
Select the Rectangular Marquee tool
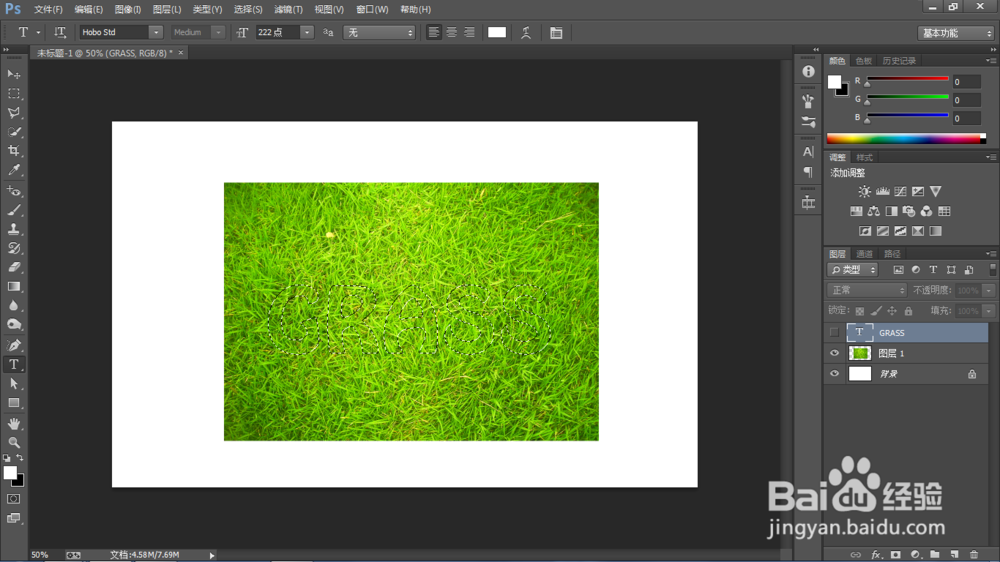[13, 94]
